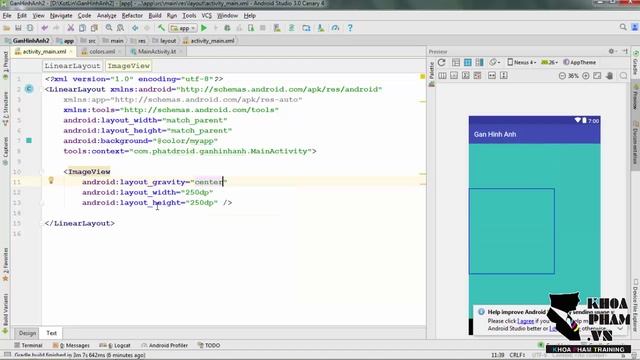
Task: Open the File menu
Action: point(7,16)
